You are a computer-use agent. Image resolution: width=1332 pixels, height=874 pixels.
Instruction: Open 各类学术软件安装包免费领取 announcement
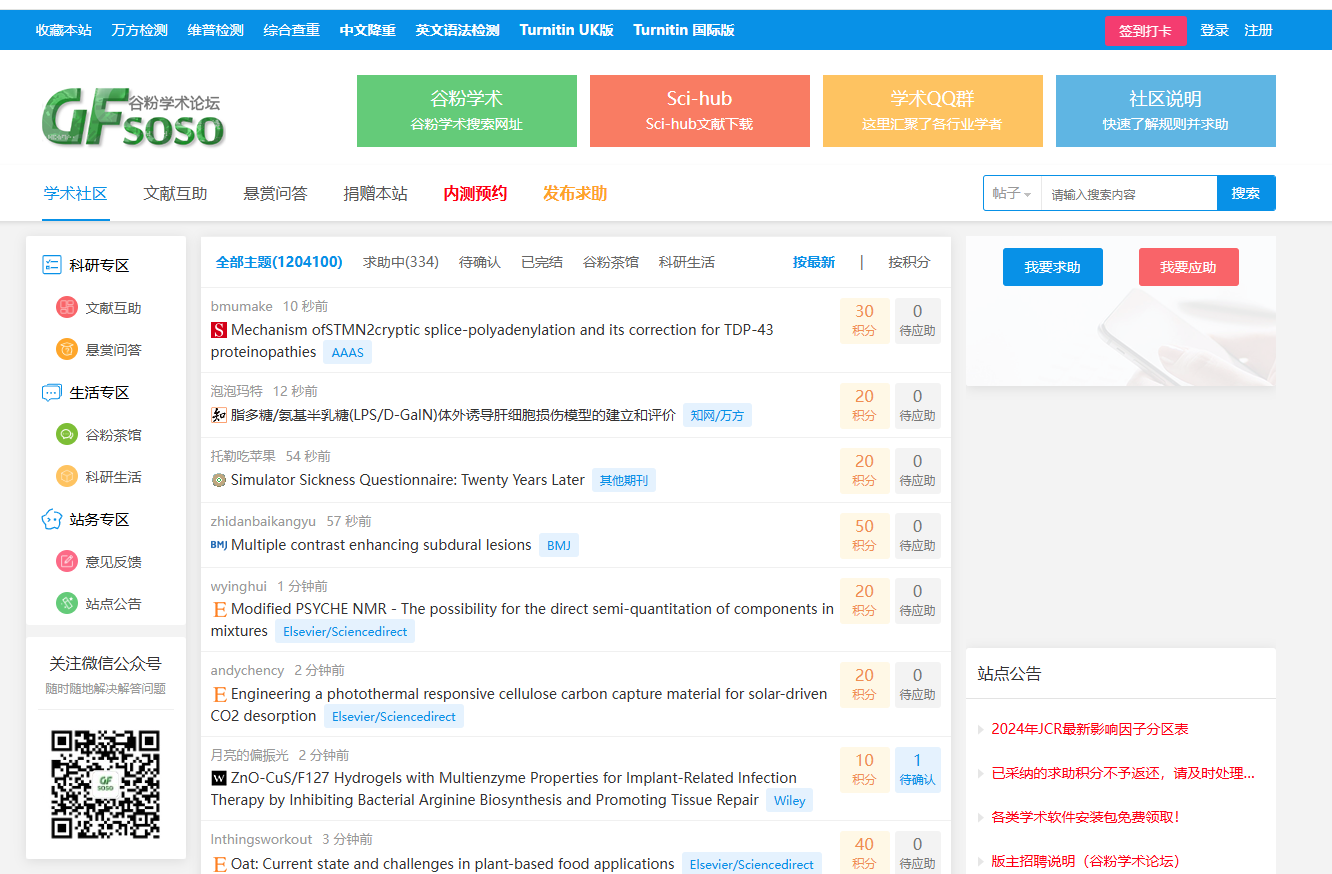(1086, 817)
